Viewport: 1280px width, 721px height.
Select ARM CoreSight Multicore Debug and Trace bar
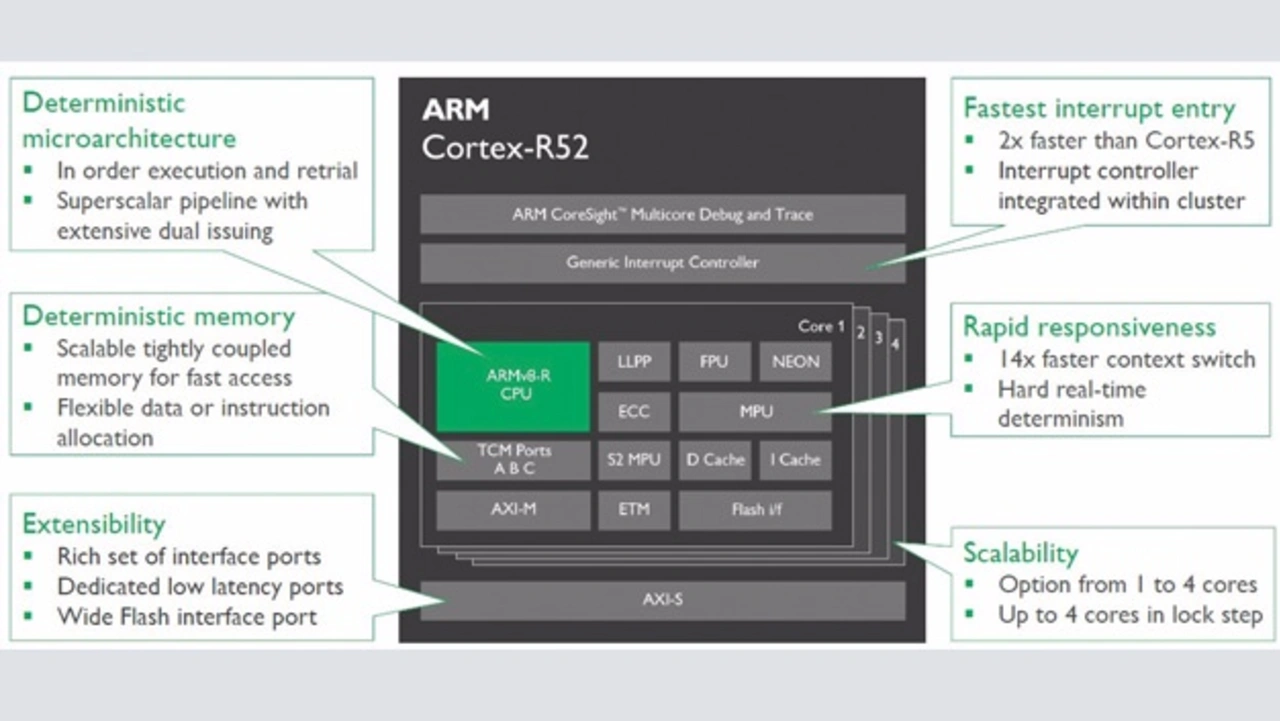662,215
